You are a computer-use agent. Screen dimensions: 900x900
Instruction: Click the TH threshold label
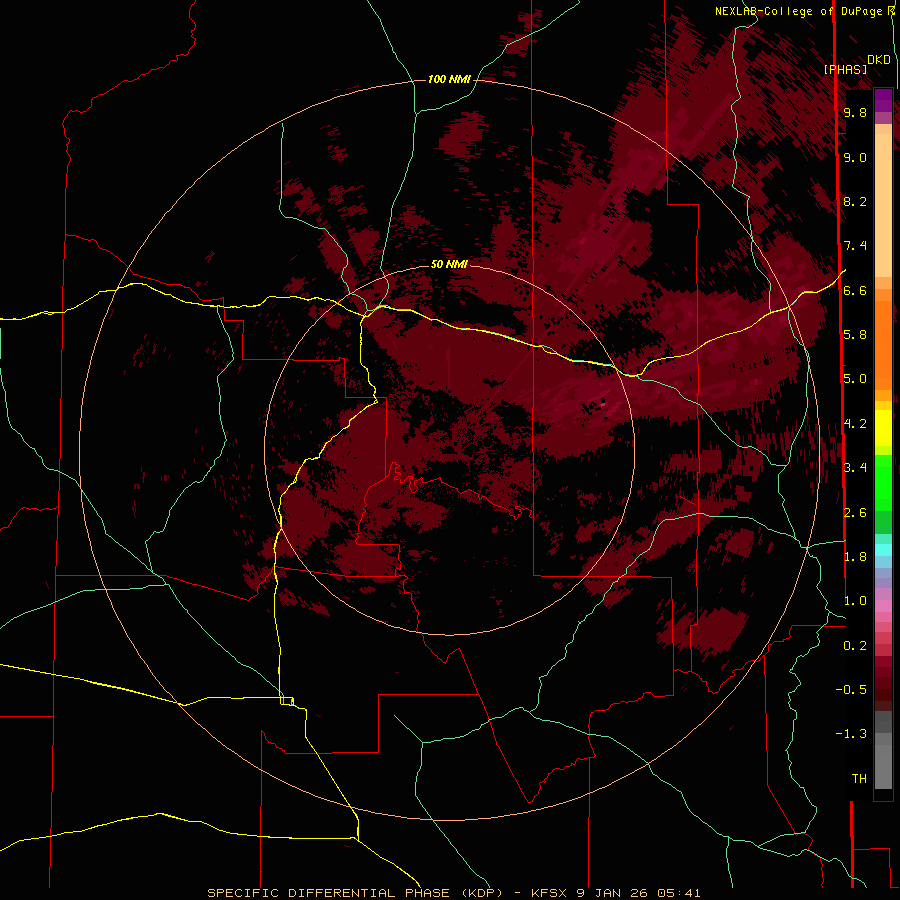pyautogui.click(x=859, y=779)
